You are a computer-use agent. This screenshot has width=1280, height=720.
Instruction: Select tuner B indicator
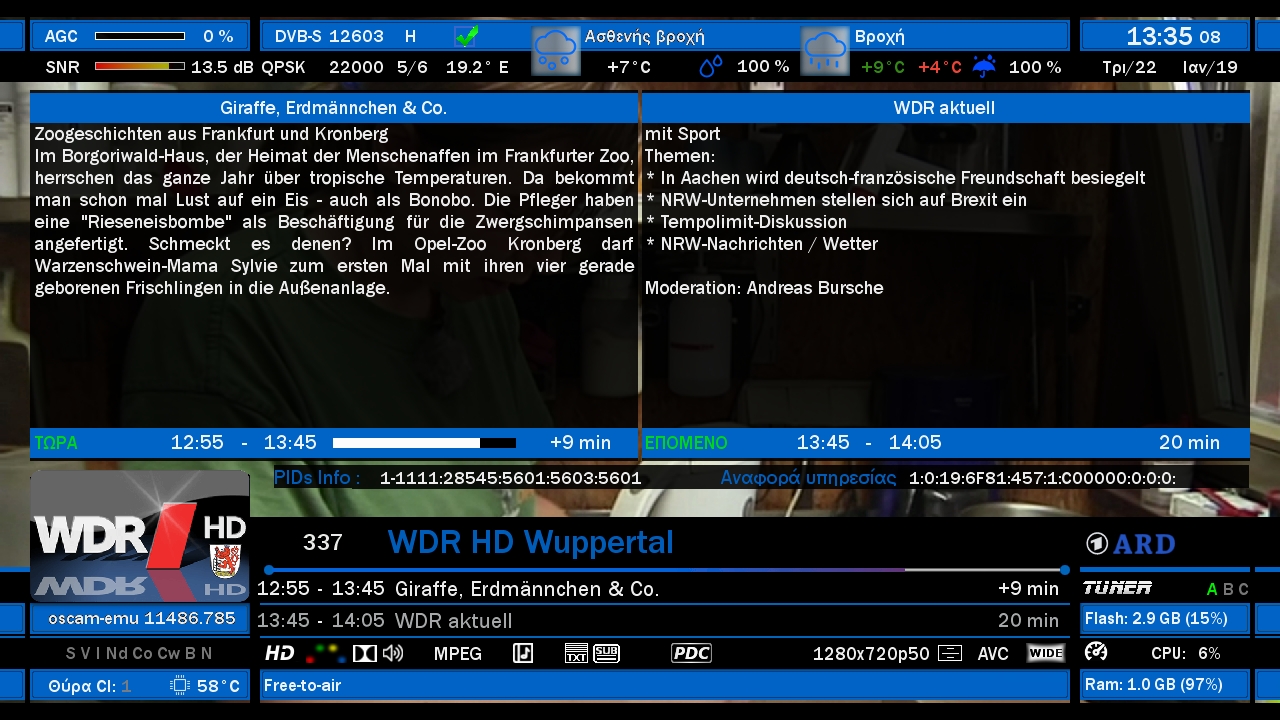coord(1228,589)
